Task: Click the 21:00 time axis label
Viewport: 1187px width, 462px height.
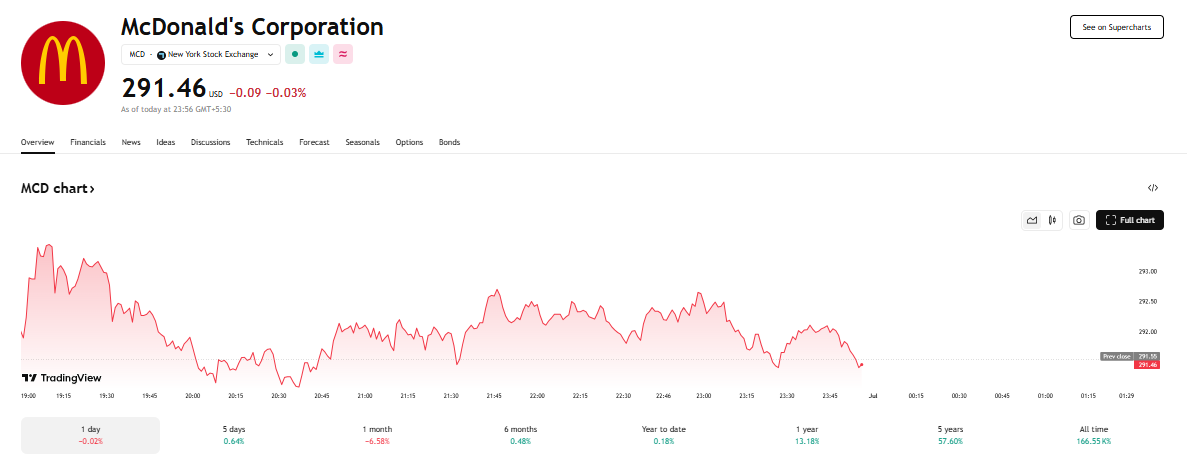Action: 365,395
